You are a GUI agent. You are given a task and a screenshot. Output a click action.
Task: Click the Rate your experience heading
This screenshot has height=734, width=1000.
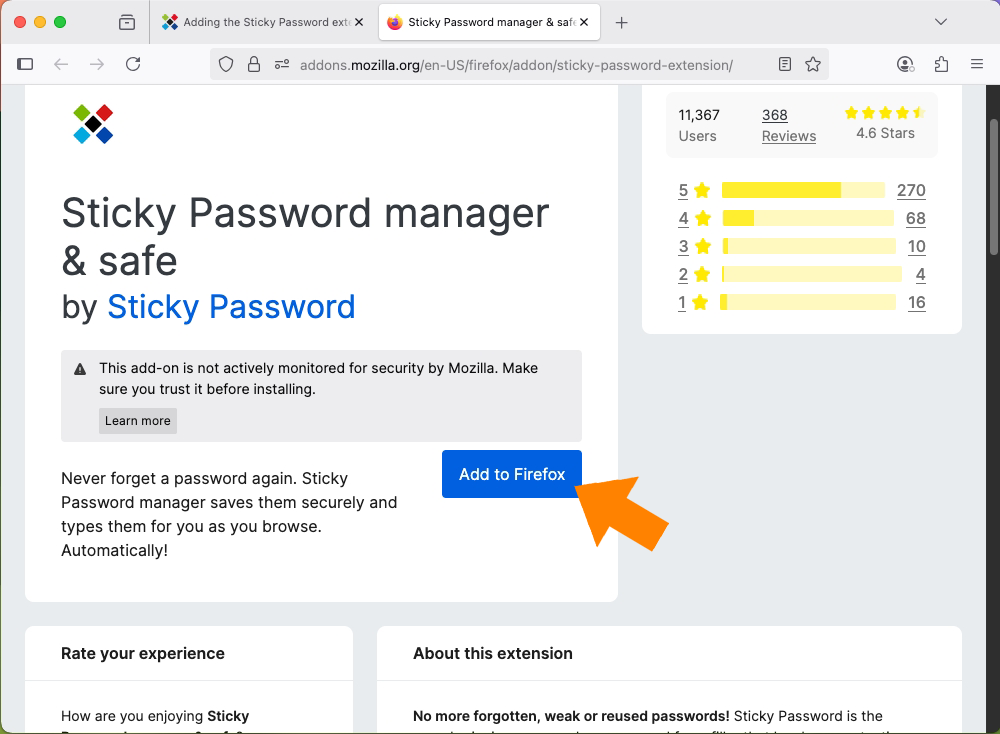coord(143,653)
